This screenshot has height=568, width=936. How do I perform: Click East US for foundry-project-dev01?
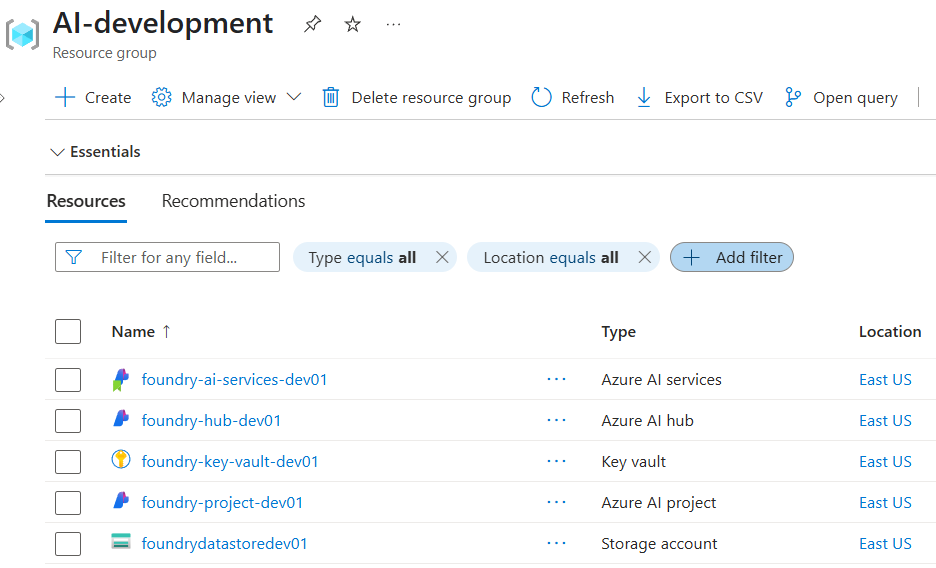(x=885, y=503)
